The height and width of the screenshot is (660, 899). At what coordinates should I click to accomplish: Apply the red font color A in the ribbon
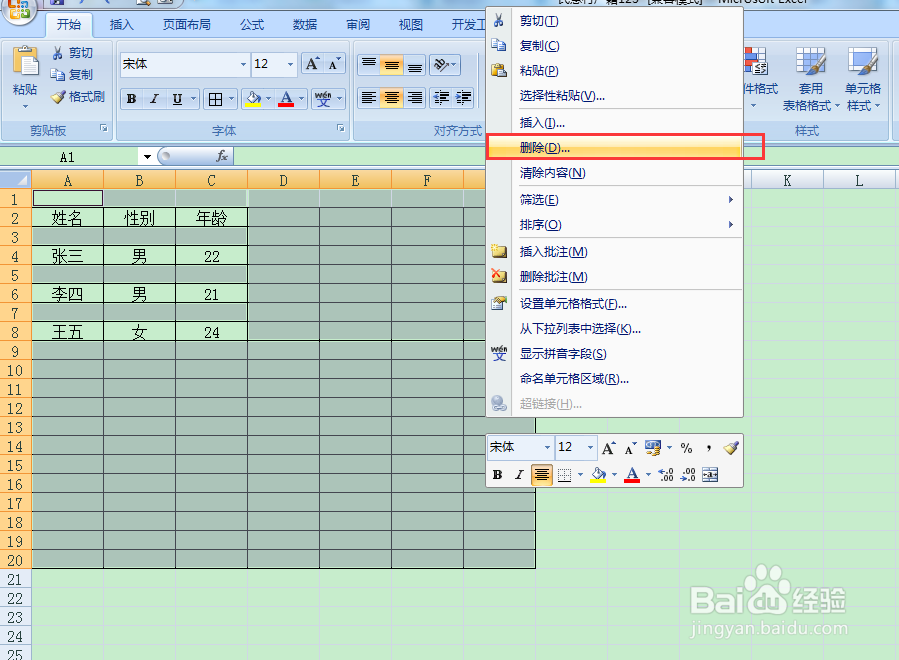click(286, 99)
